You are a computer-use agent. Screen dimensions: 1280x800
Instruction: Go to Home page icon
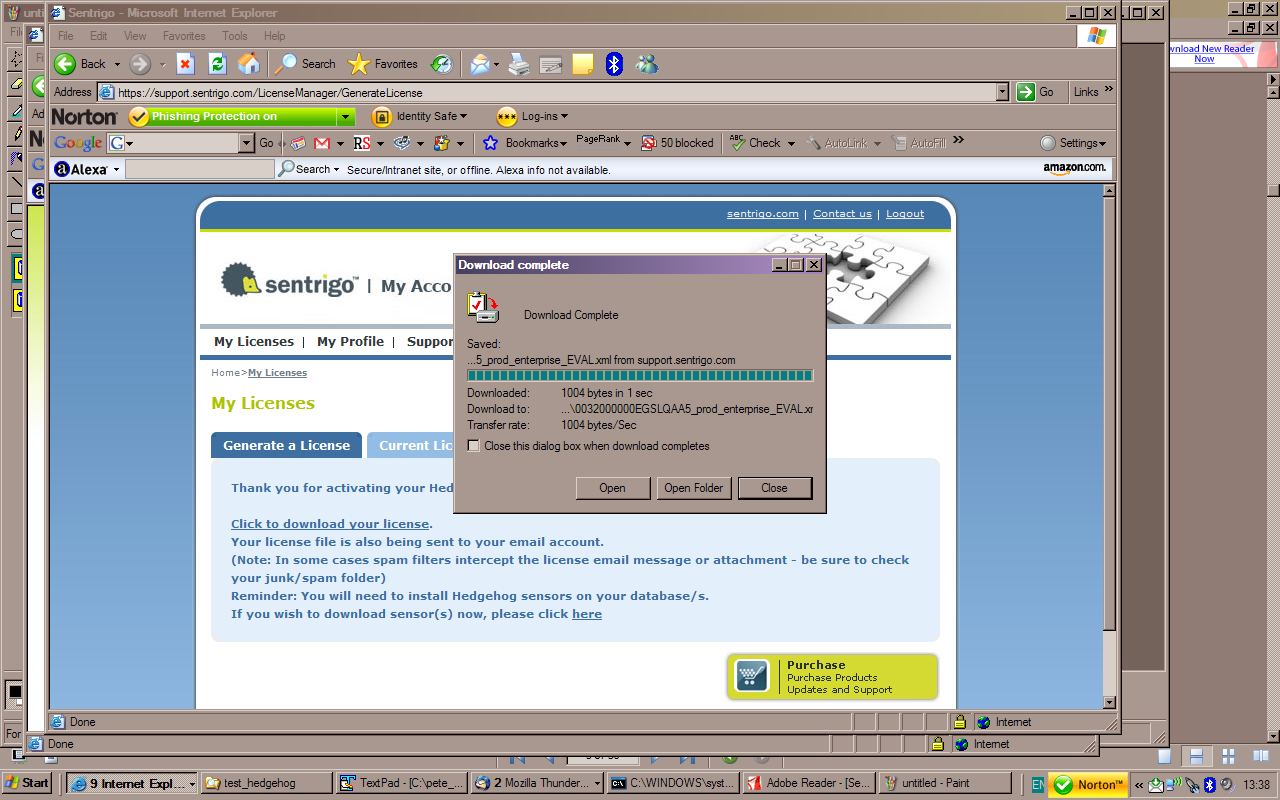click(249, 64)
